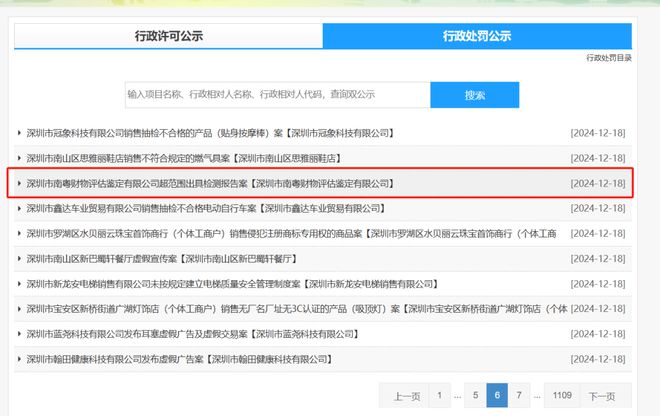This screenshot has height=416, width=660.
Task: Click arrow bullet beside 新龙安电梯 row
Action: [x=19, y=284]
